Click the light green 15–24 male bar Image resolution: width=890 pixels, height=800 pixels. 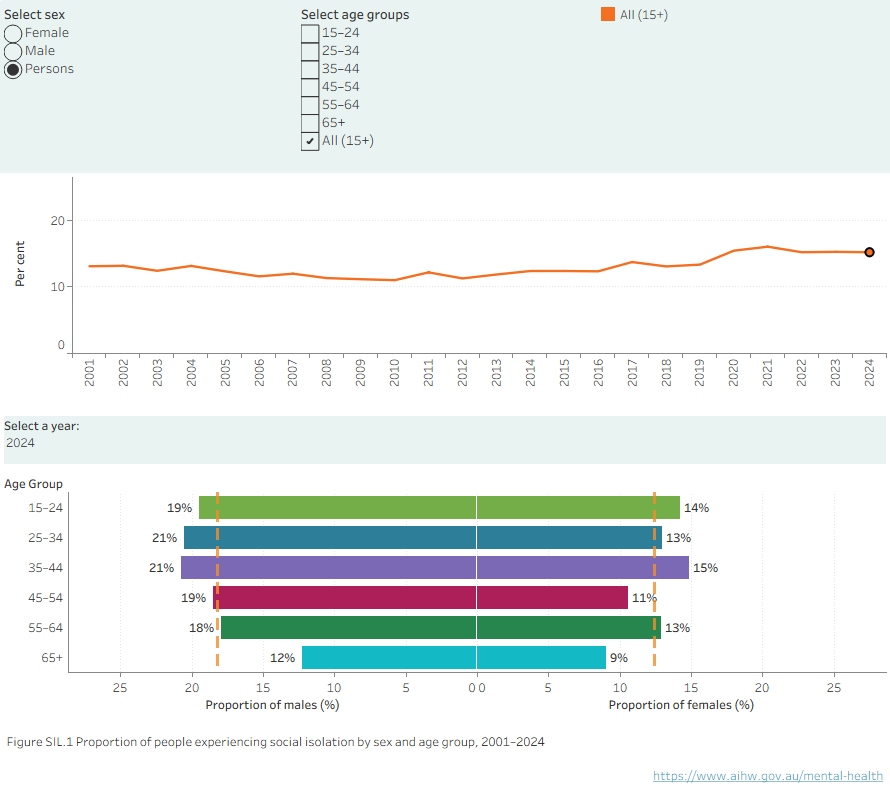[x=337, y=508]
